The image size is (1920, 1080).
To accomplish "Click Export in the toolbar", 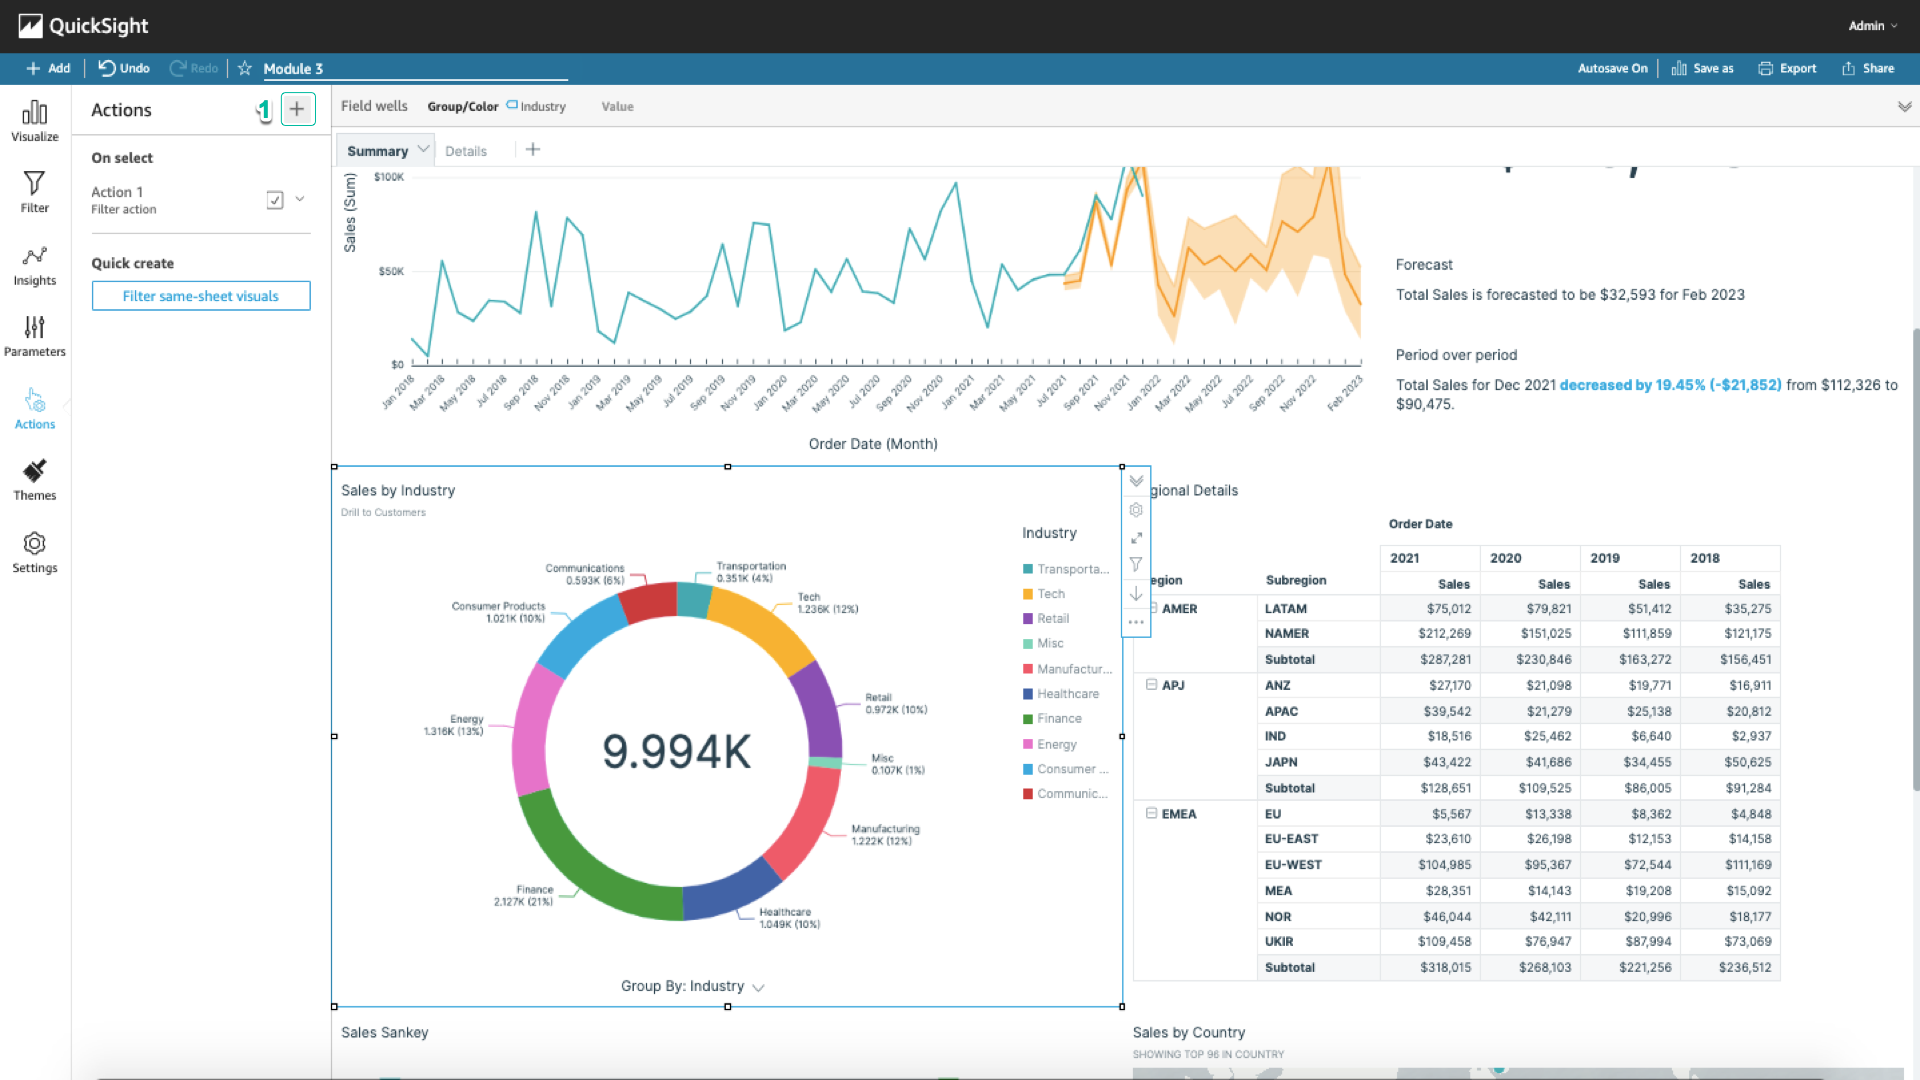I will 1787,68.
